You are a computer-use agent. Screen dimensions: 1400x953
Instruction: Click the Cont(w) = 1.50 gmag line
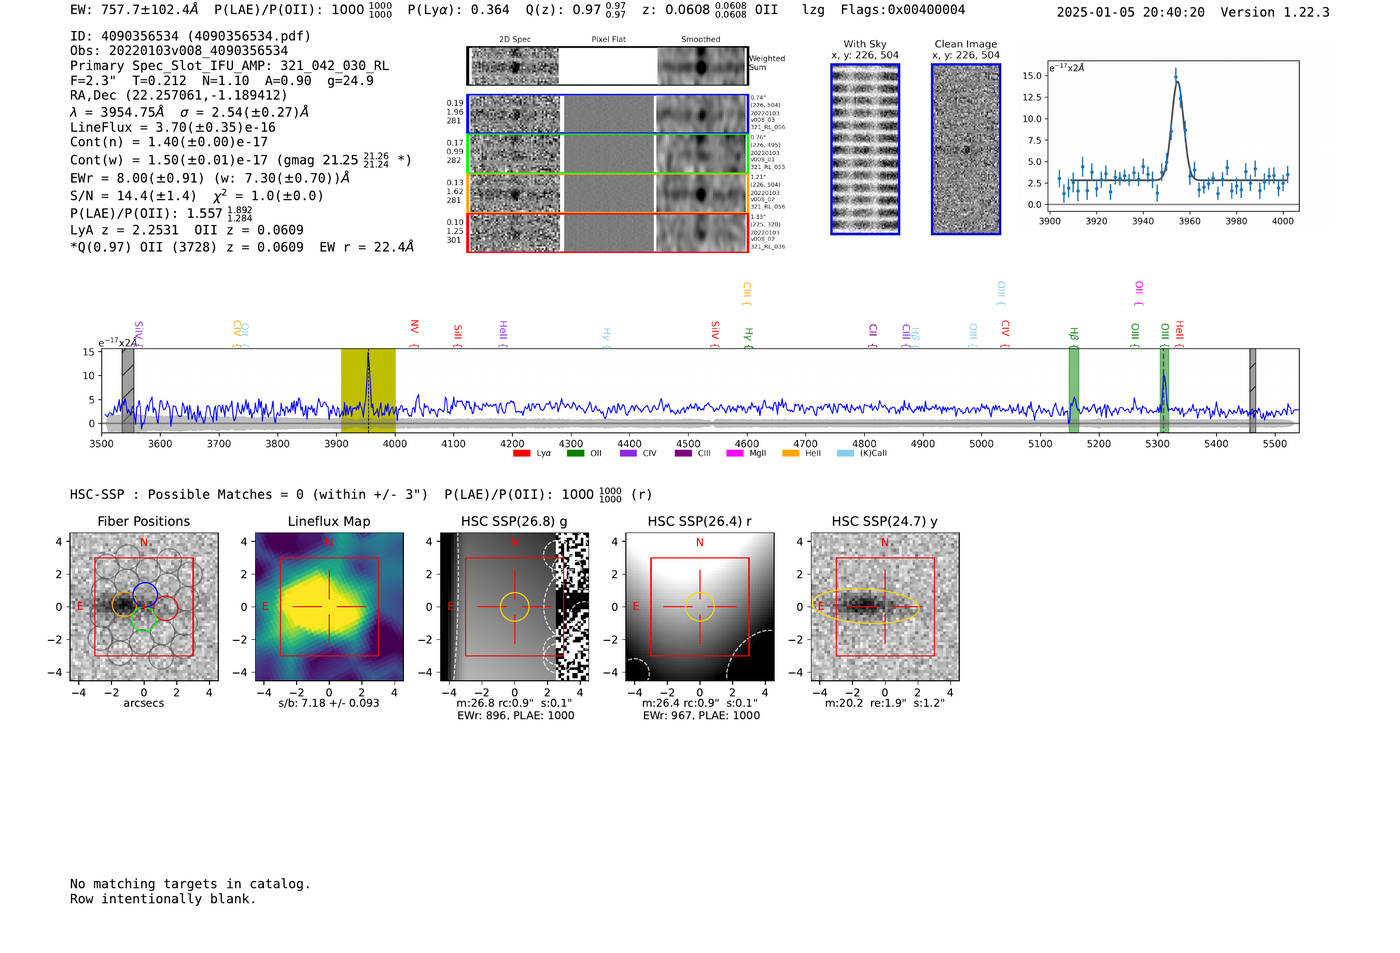tap(241, 160)
